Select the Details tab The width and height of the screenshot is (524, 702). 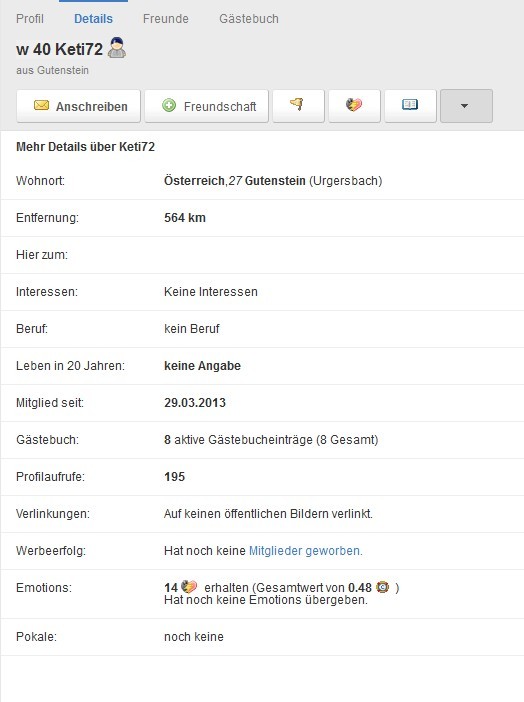pos(93,19)
